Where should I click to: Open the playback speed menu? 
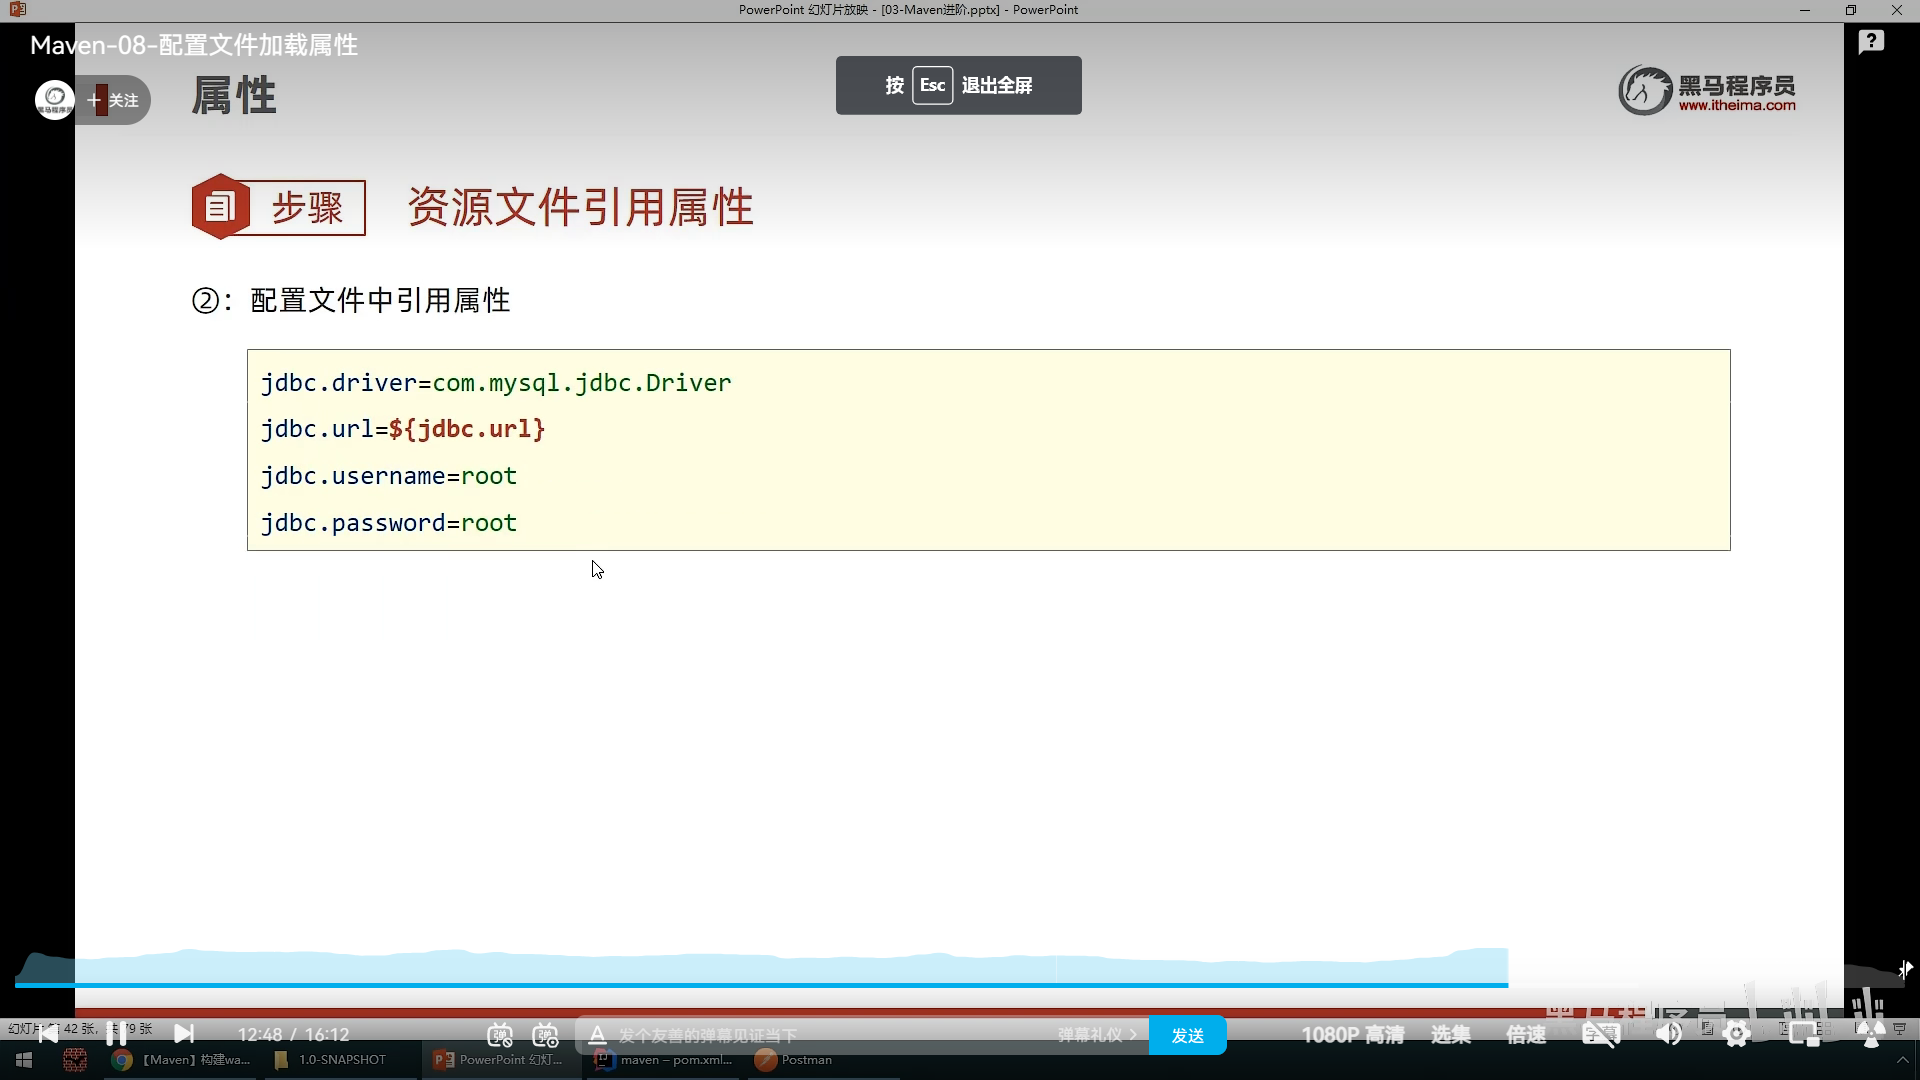[x=1526, y=1035]
